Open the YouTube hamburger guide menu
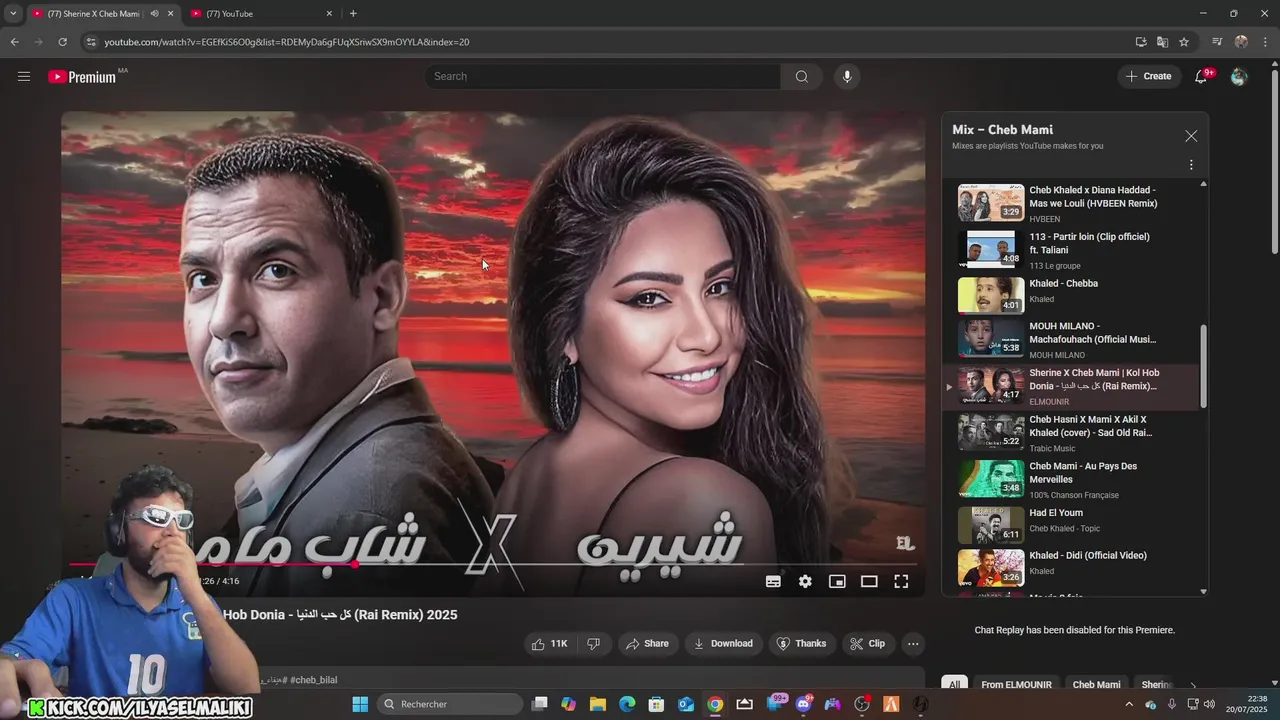This screenshot has height=720, width=1280. 24,76
